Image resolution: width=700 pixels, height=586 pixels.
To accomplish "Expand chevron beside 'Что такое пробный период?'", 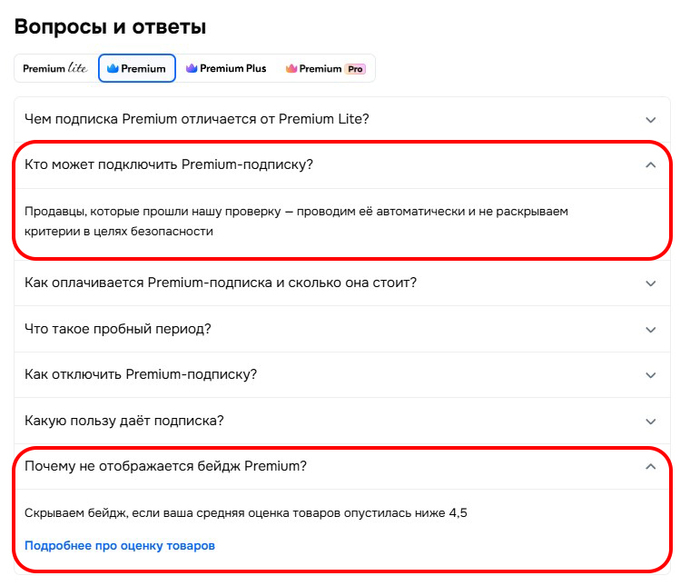I will pos(651,329).
